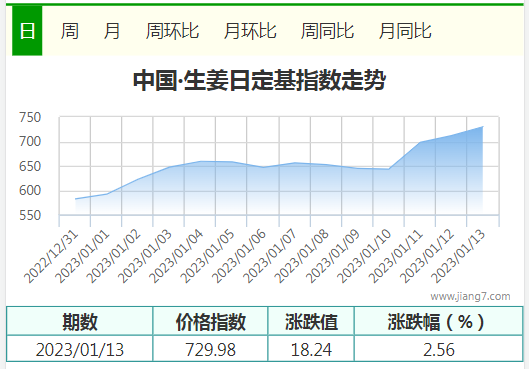Open the 月同比 tab
The width and height of the screenshot is (529, 369).
(x=405, y=31)
